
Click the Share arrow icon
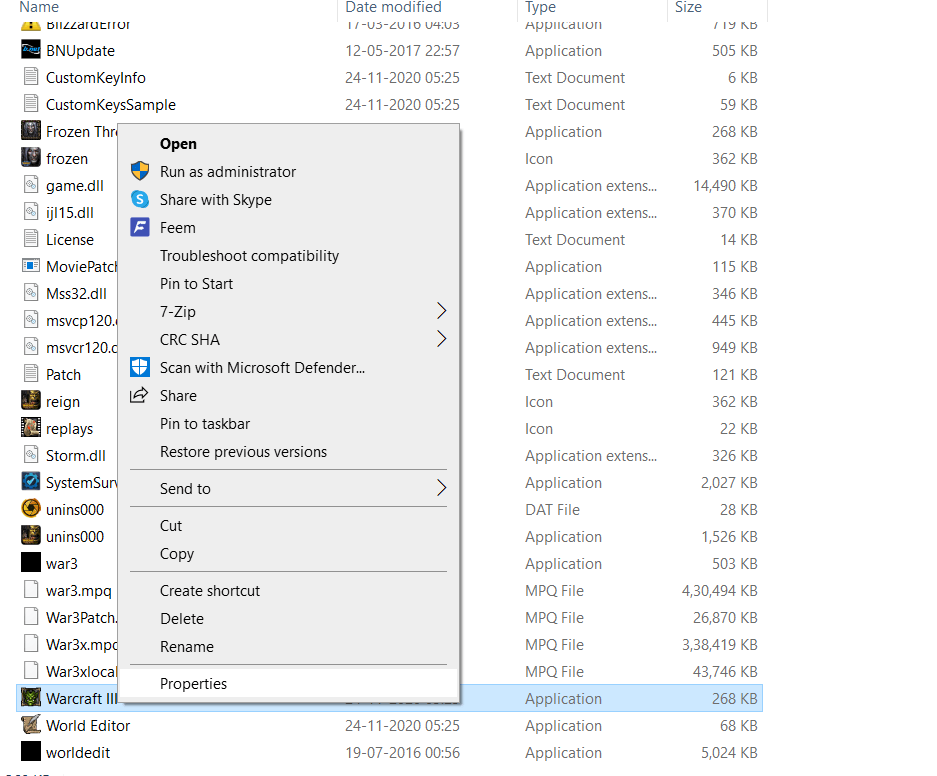tap(140, 396)
